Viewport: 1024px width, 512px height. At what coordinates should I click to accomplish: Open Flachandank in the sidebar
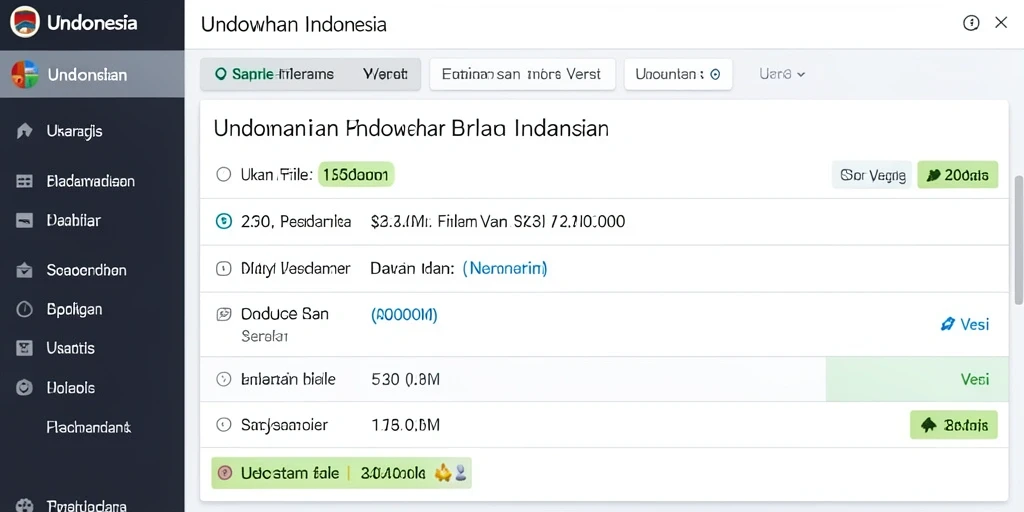[x=89, y=427]
